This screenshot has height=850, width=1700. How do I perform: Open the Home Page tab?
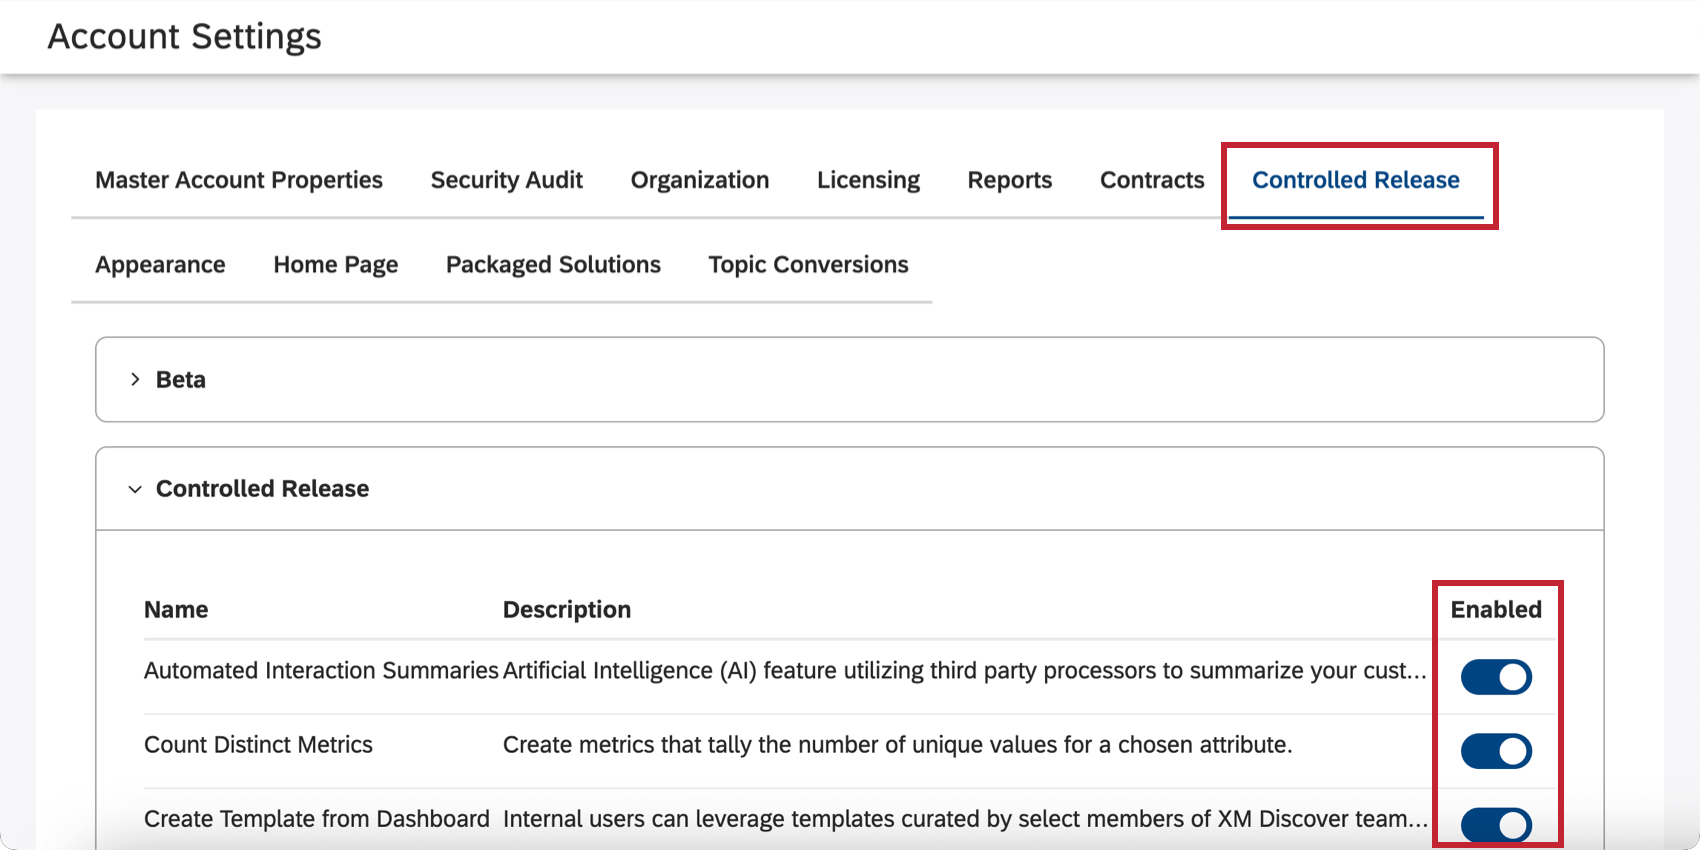(x=336, y=265)
